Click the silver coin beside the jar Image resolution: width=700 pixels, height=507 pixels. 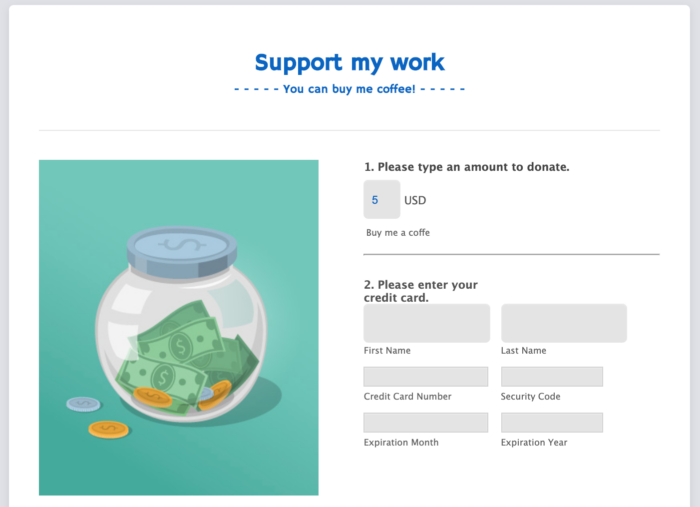coord(83,405)
